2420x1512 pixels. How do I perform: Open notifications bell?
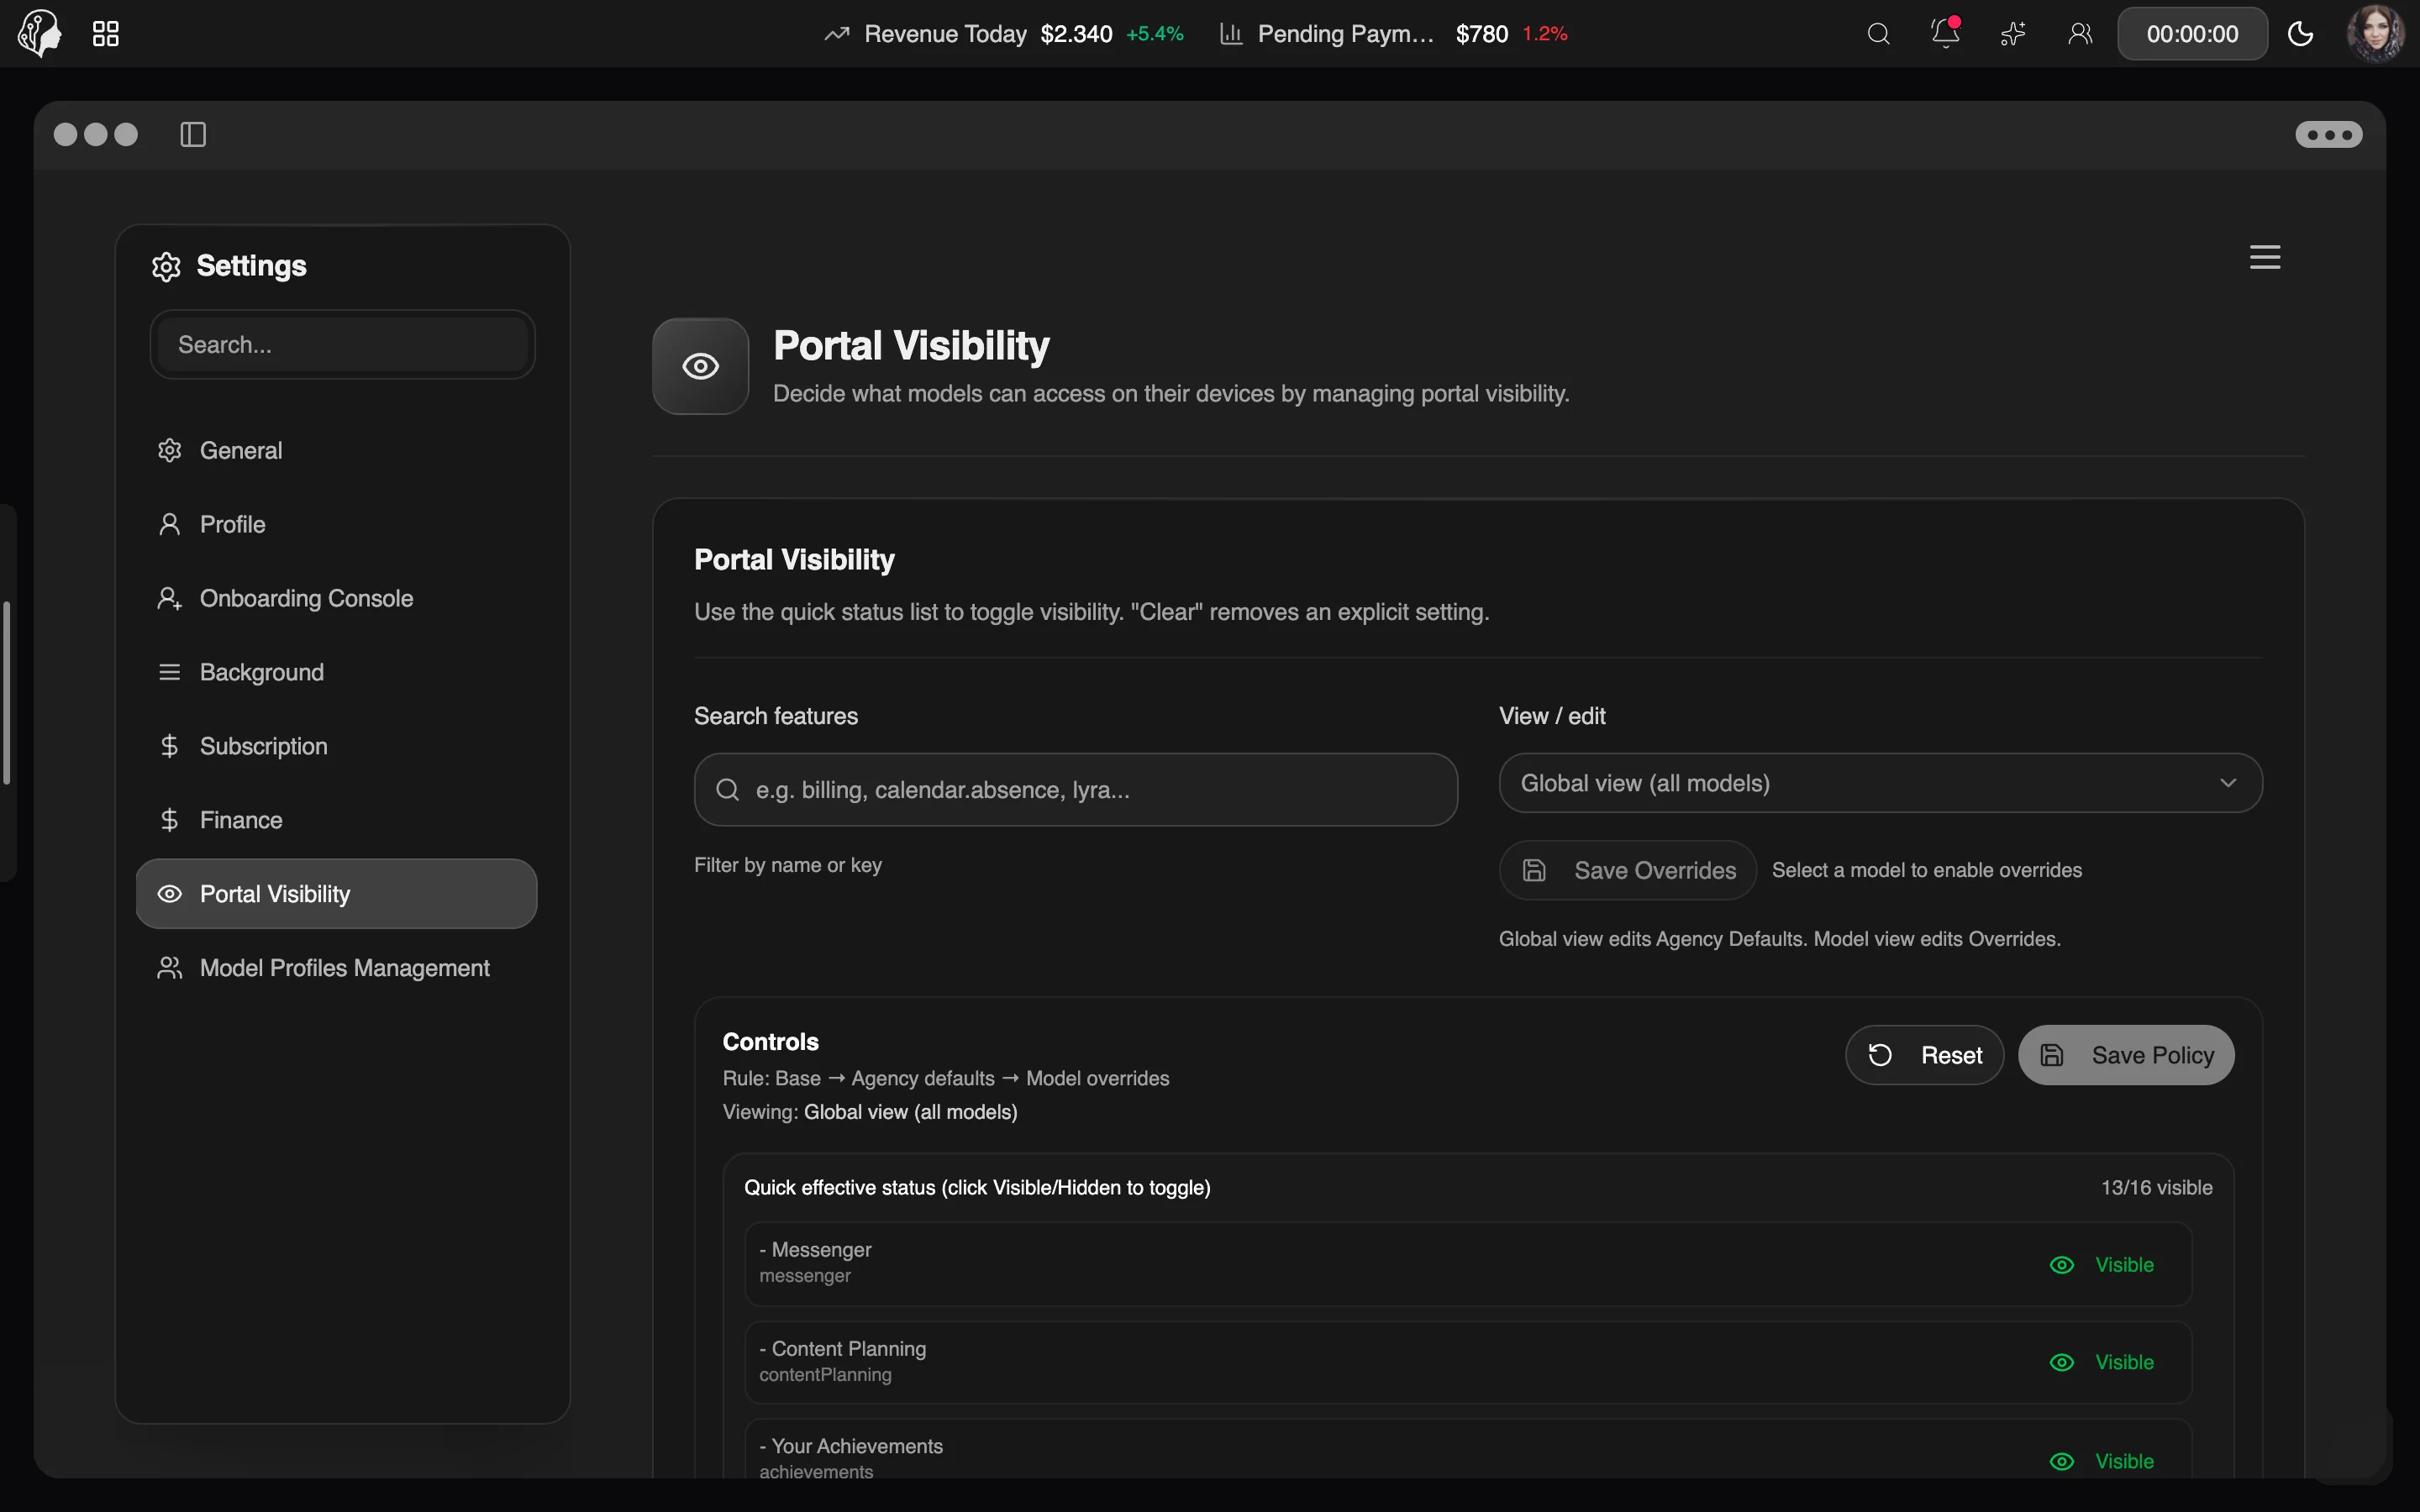pos(1945,34)
